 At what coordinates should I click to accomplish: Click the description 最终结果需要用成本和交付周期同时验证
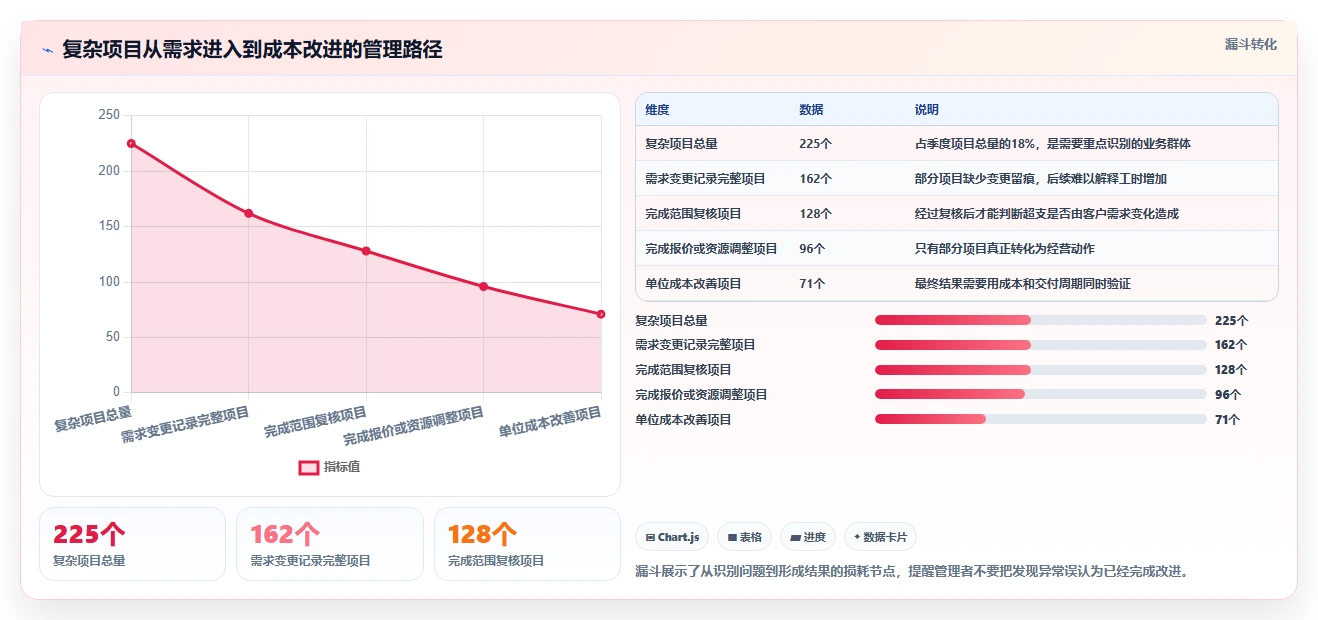pos(1023,284)
